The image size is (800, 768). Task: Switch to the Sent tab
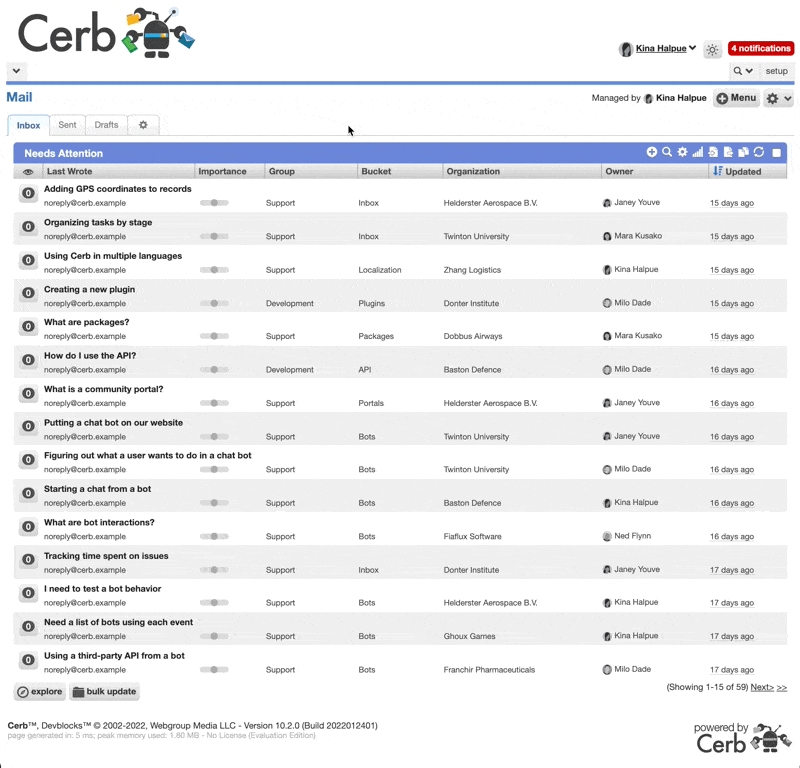[67, 125]
